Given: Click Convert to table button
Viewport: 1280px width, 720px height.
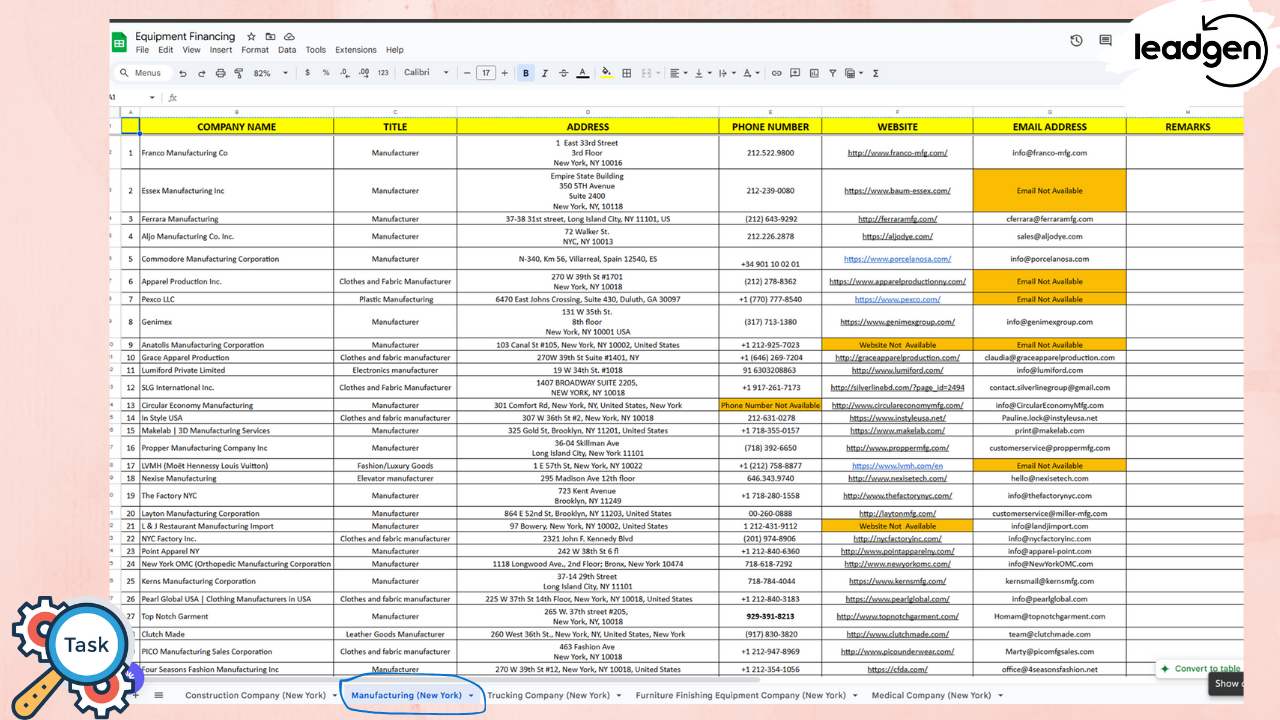Looking at the screenshot, I should pyautogui.click(x=1200, y=669).
